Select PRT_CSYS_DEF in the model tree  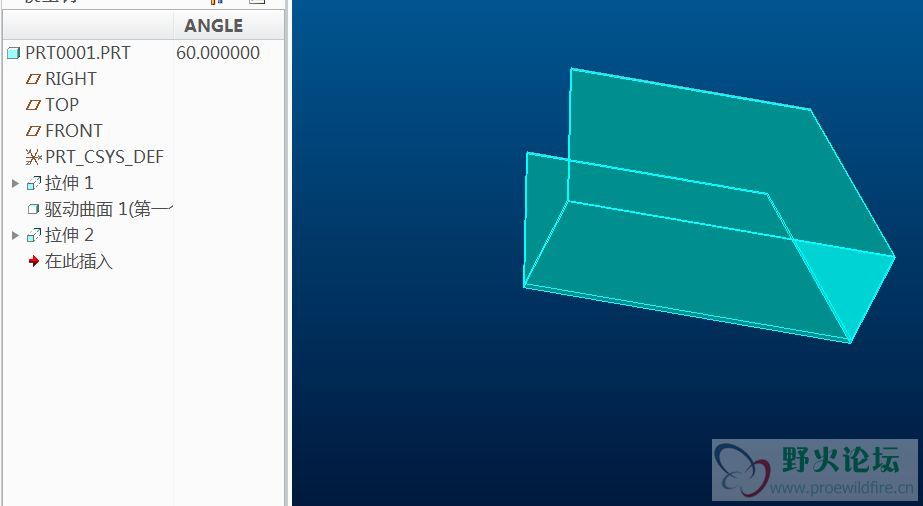pyautogui.click(x=104, y=157)
